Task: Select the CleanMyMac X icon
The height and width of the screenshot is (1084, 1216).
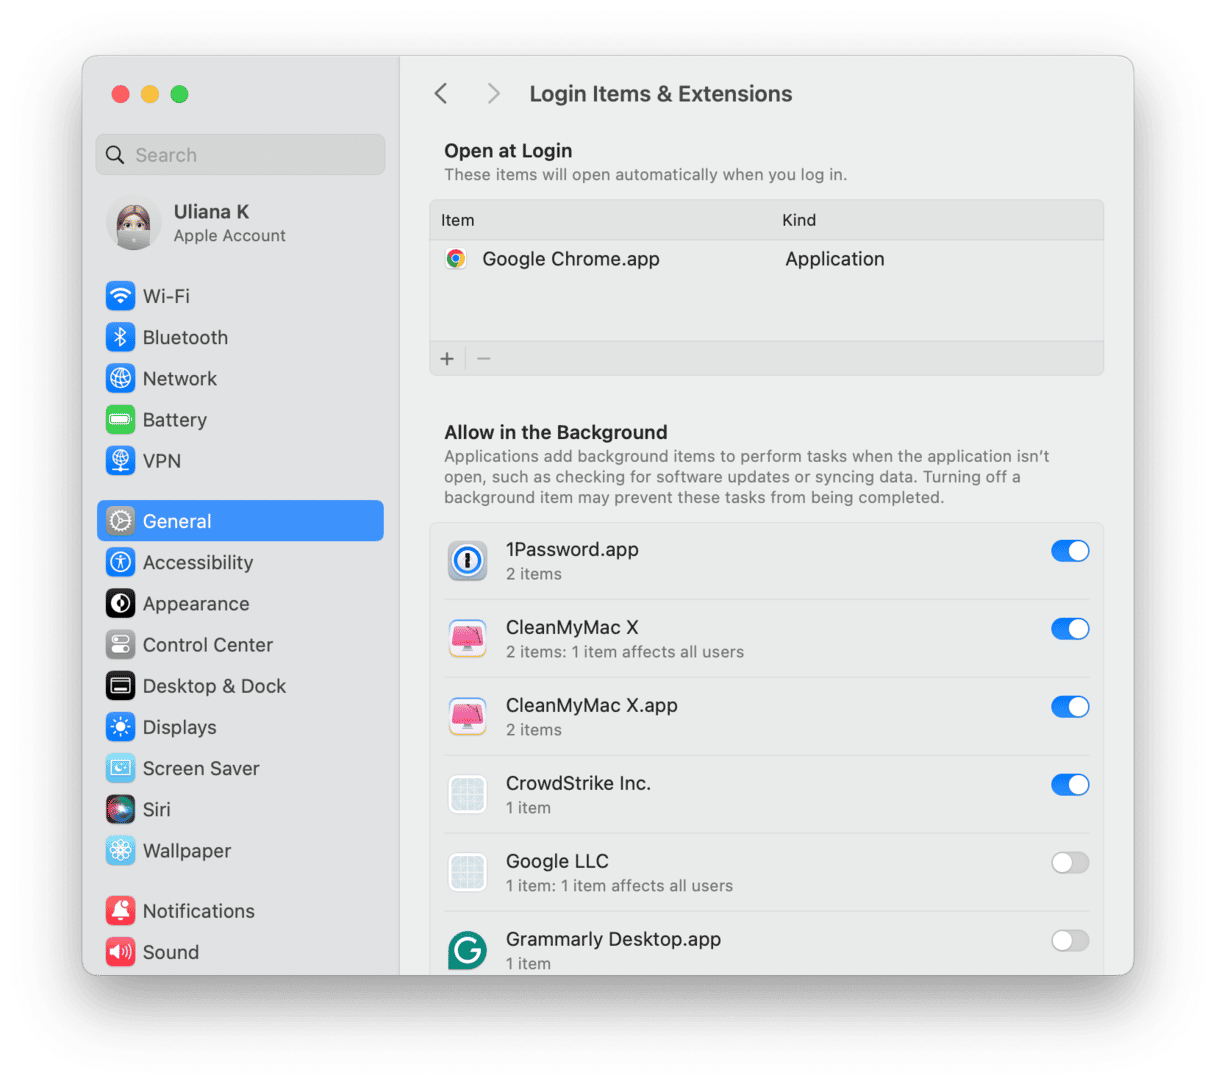Action: pos(467,638)
